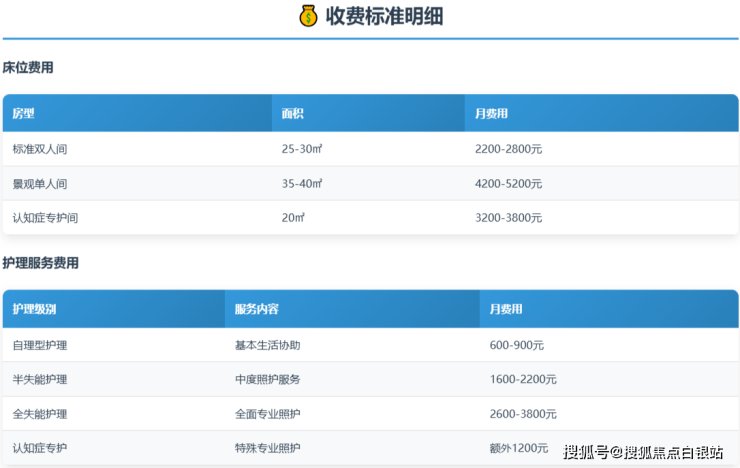Viewport: 740px width, 468px height.
Task: Select the 床位费用 section heading
Action: (28, 68)
